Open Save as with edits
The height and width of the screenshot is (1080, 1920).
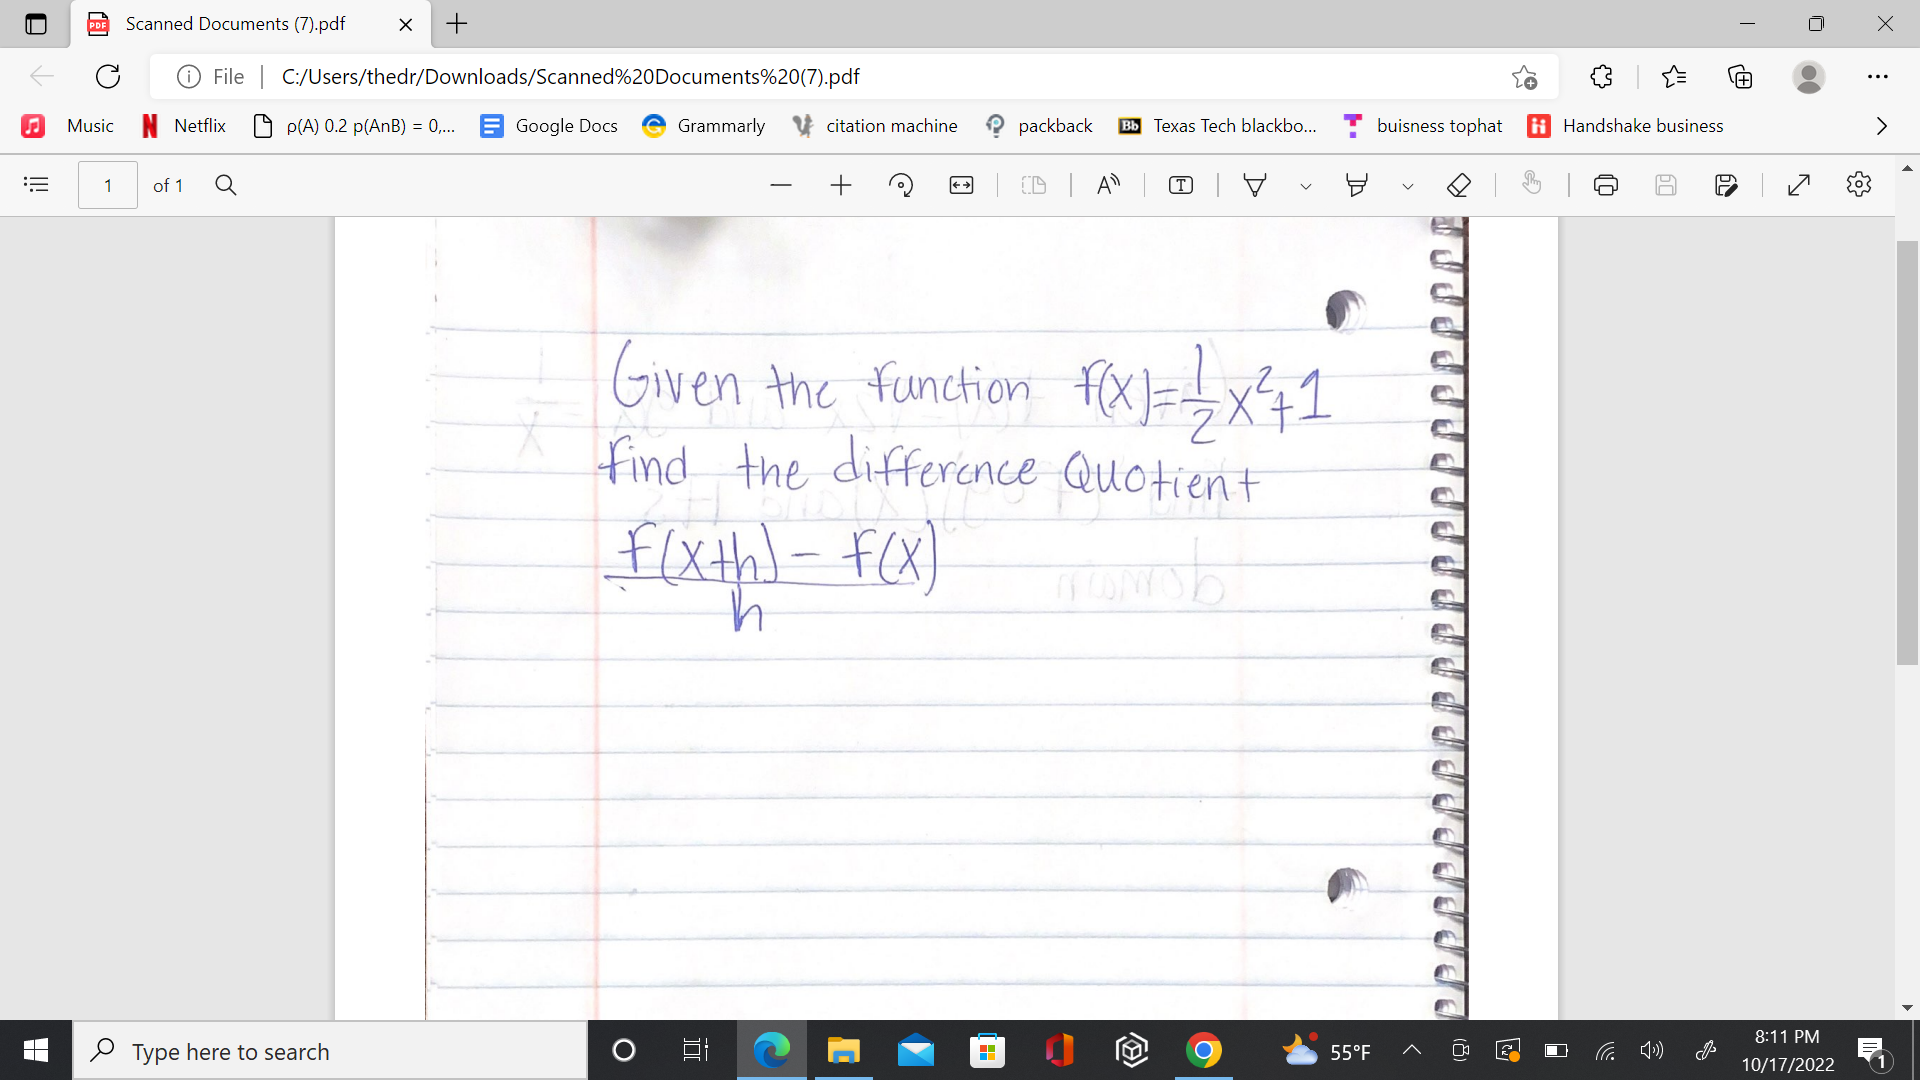click(x=1727, y=185)
